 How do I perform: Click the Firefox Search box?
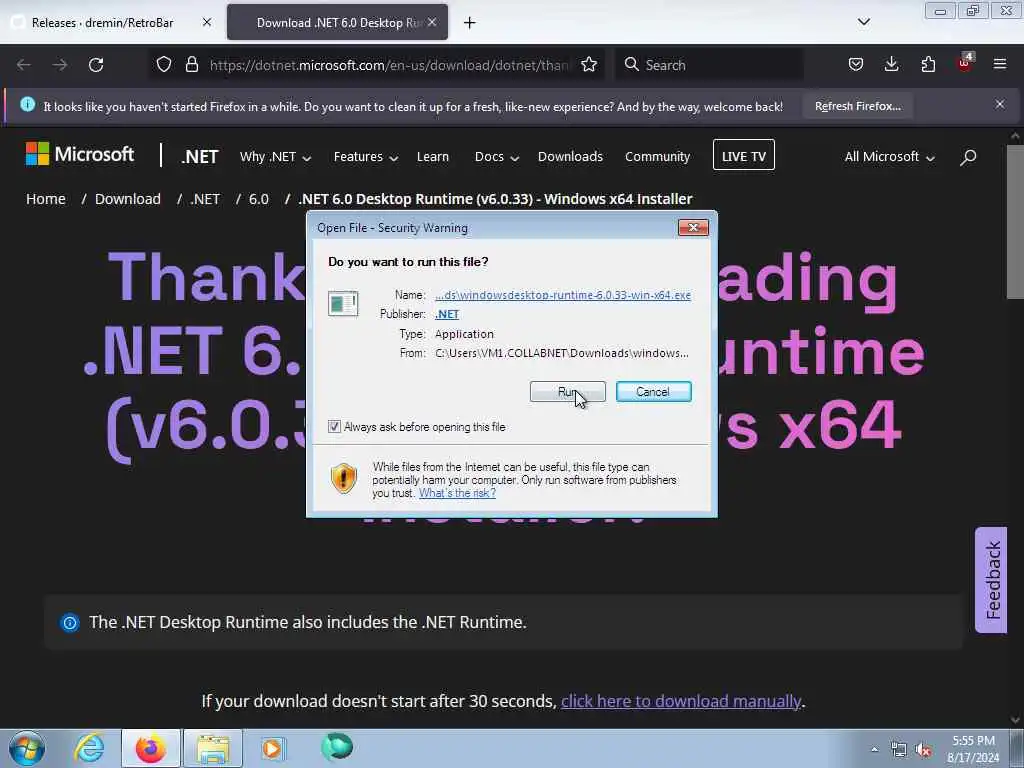(x=709, y=65)
